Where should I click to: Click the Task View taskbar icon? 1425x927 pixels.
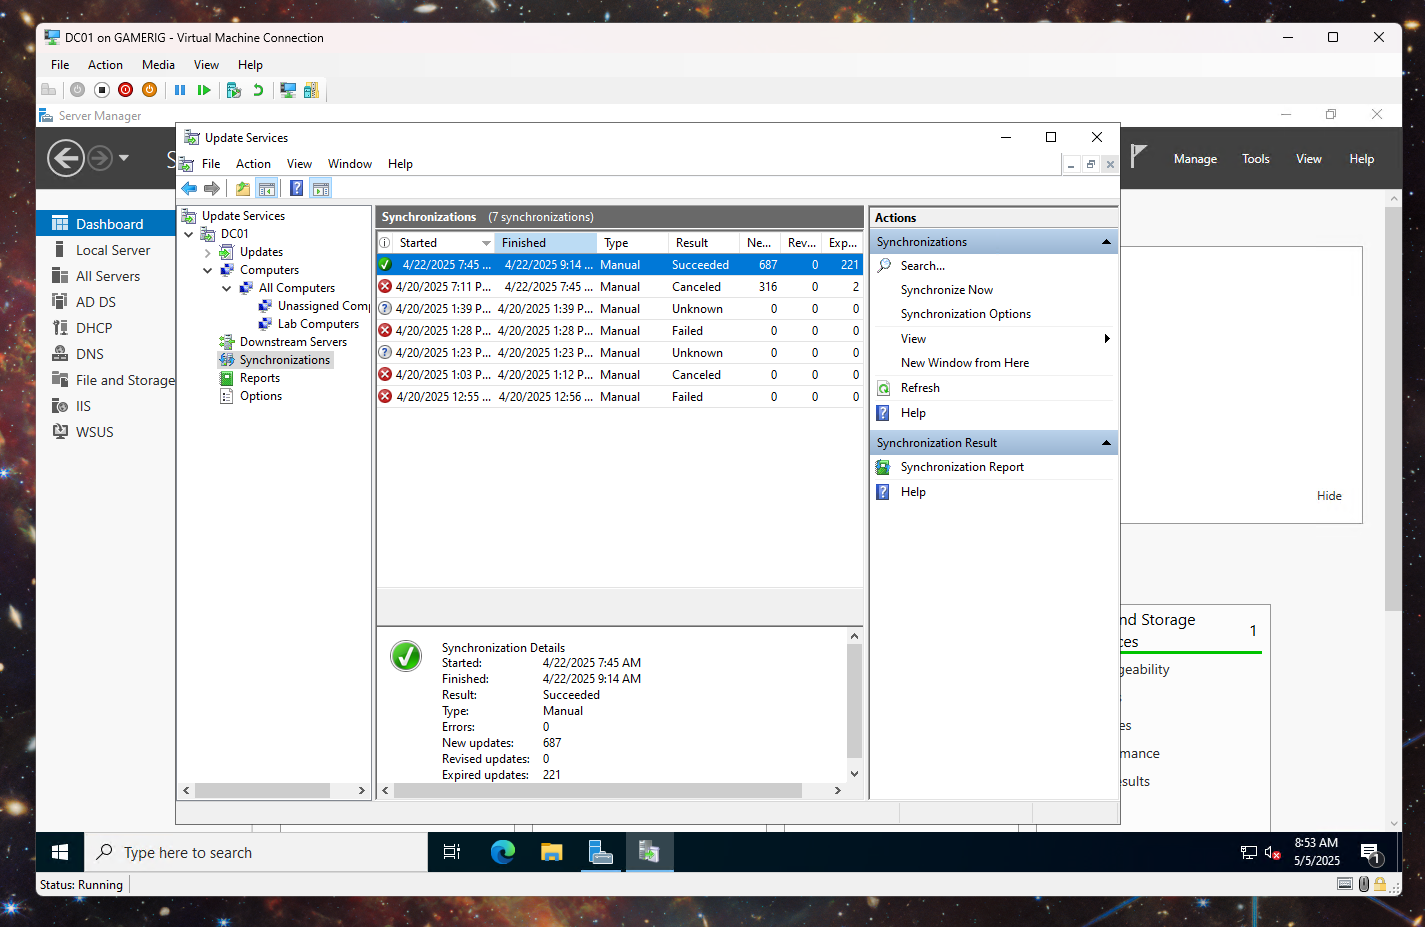[452, 852]
